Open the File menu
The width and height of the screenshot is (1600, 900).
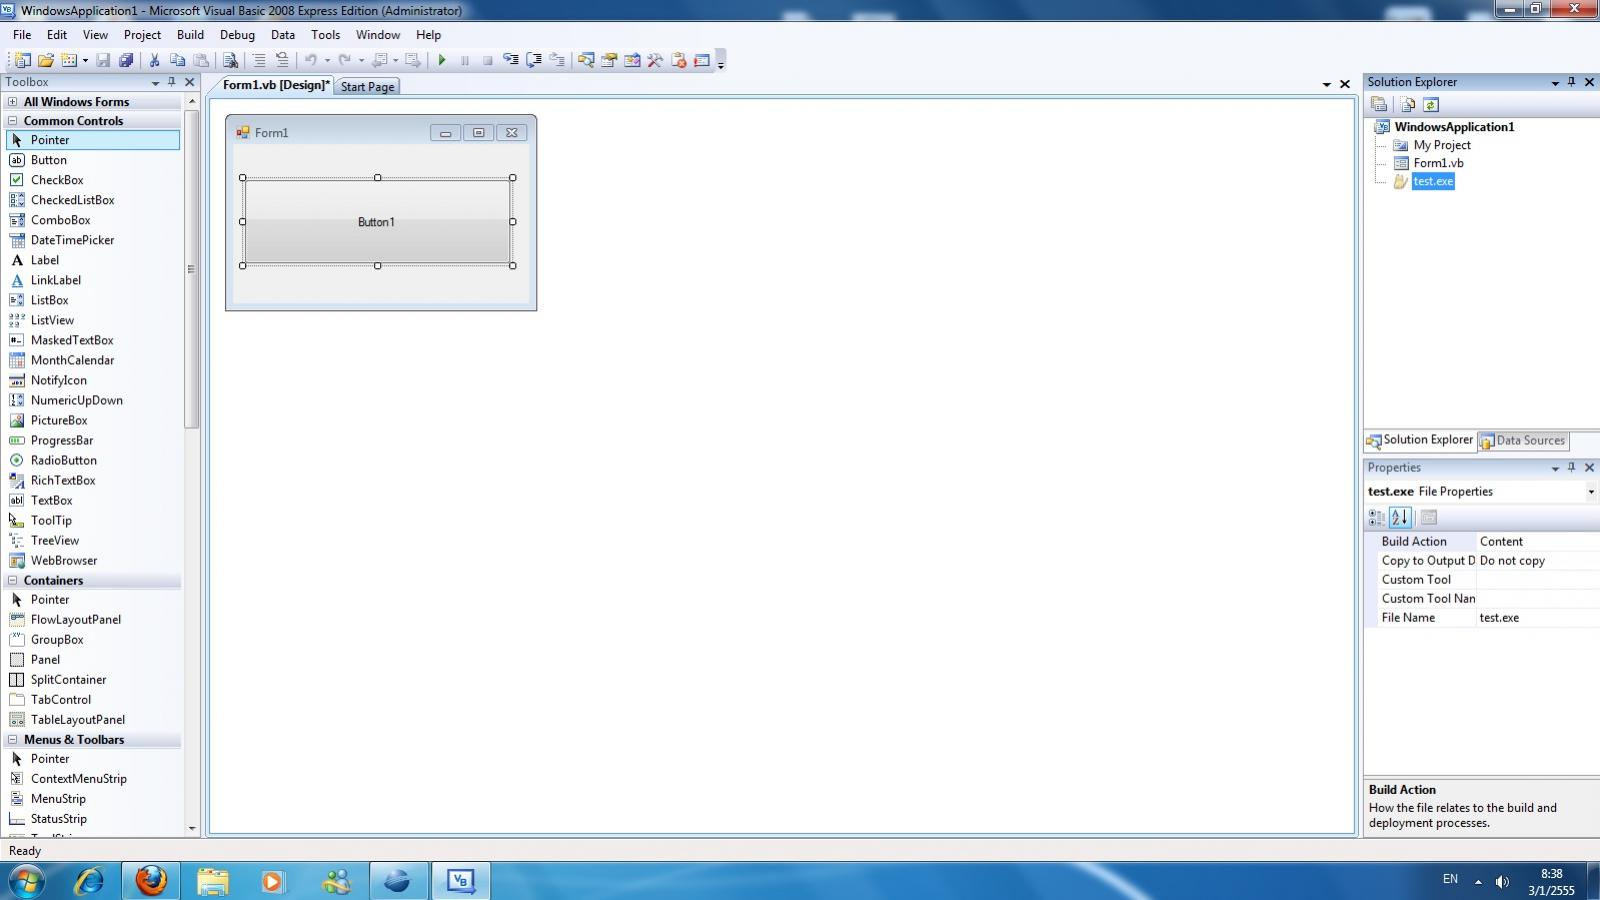point(22,35)
